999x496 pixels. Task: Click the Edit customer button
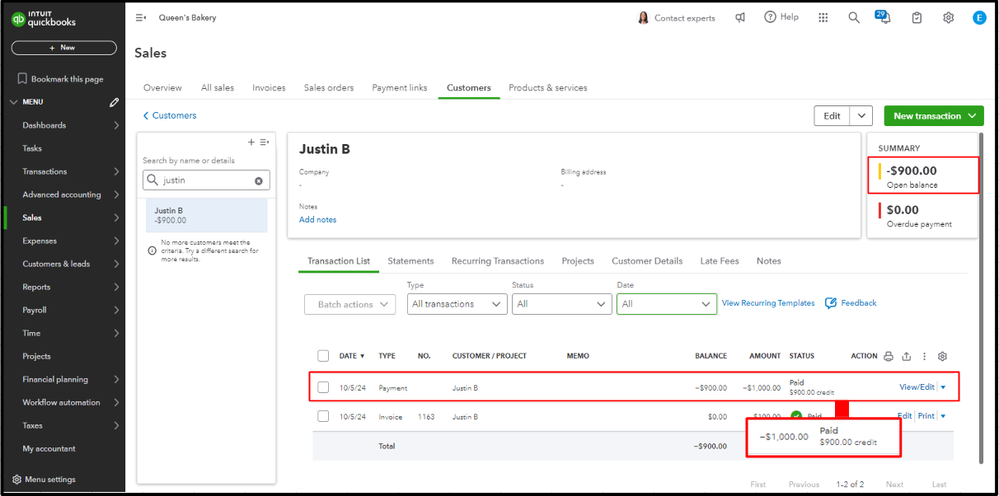(x=832, y=116)
